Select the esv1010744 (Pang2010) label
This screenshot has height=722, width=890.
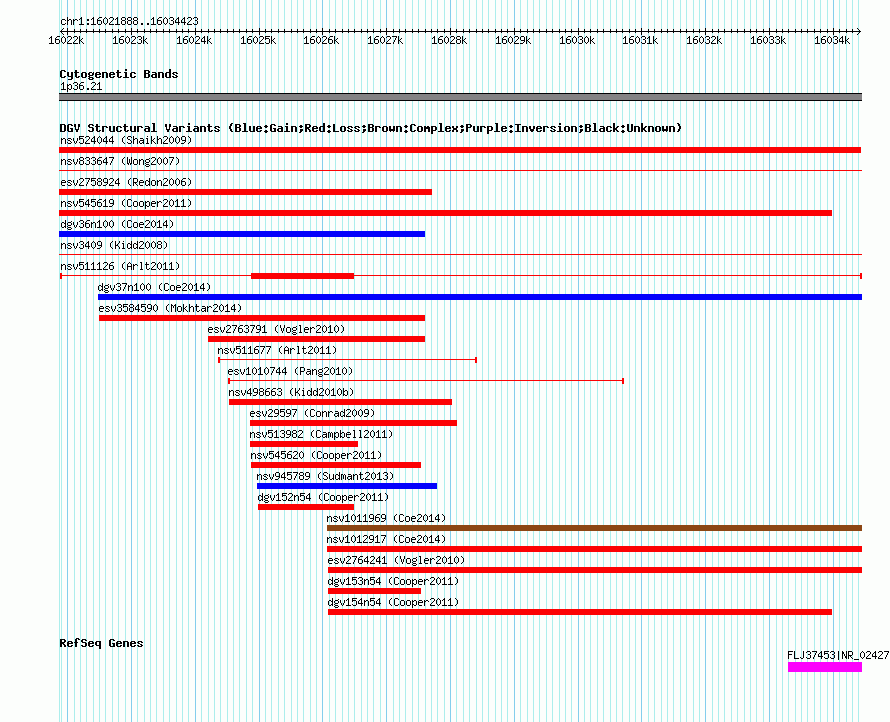290,371
